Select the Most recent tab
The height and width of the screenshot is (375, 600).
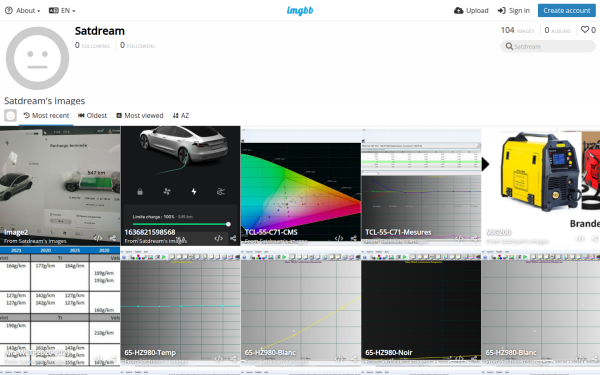[x=46, y=116]
